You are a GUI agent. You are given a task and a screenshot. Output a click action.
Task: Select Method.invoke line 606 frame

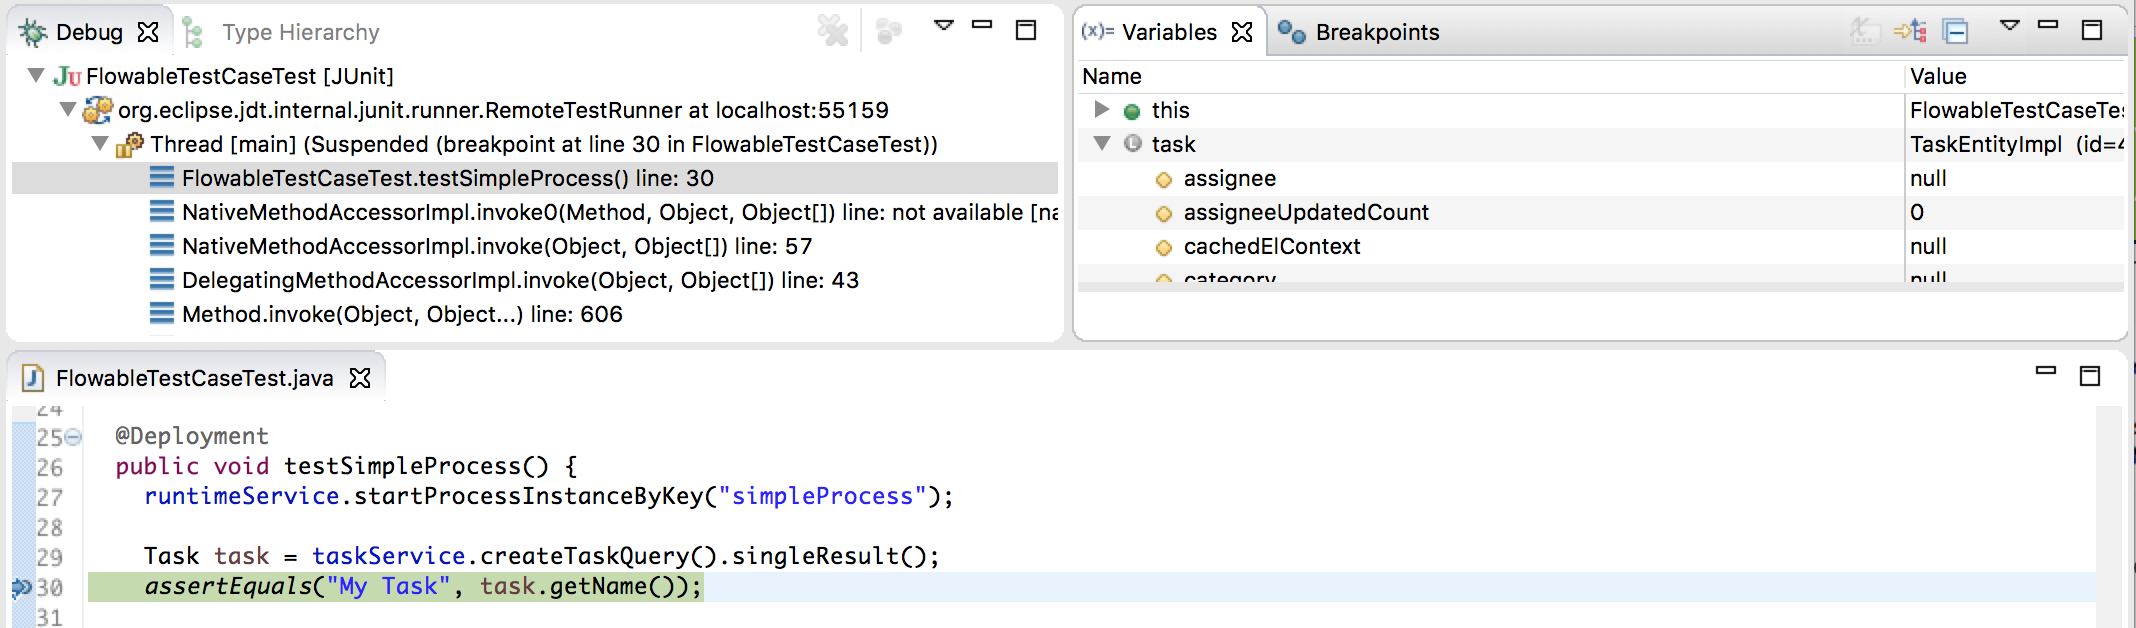click(402, 314)
